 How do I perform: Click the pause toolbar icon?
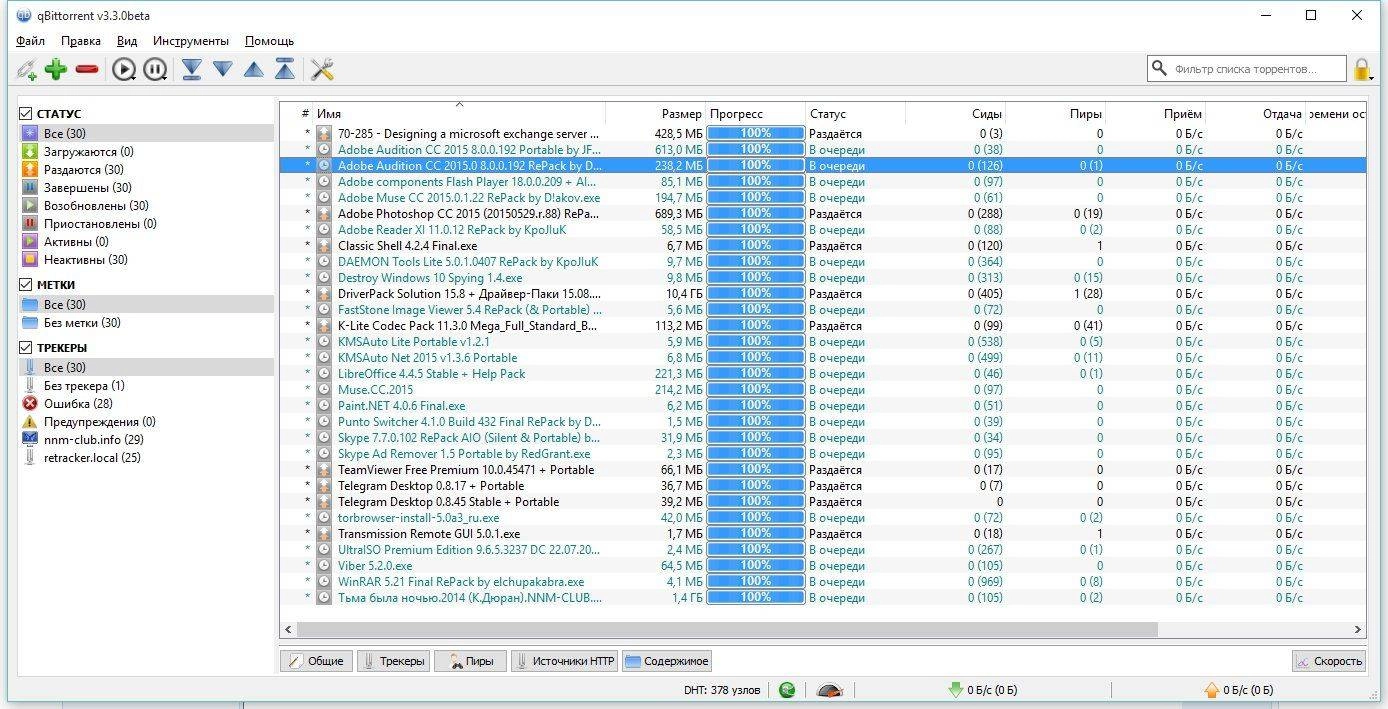pos(154,69)
